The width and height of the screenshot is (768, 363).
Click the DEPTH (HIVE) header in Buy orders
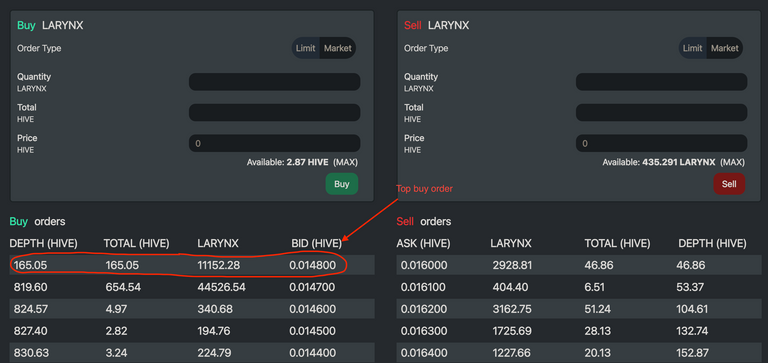click(x=44, y=243)
